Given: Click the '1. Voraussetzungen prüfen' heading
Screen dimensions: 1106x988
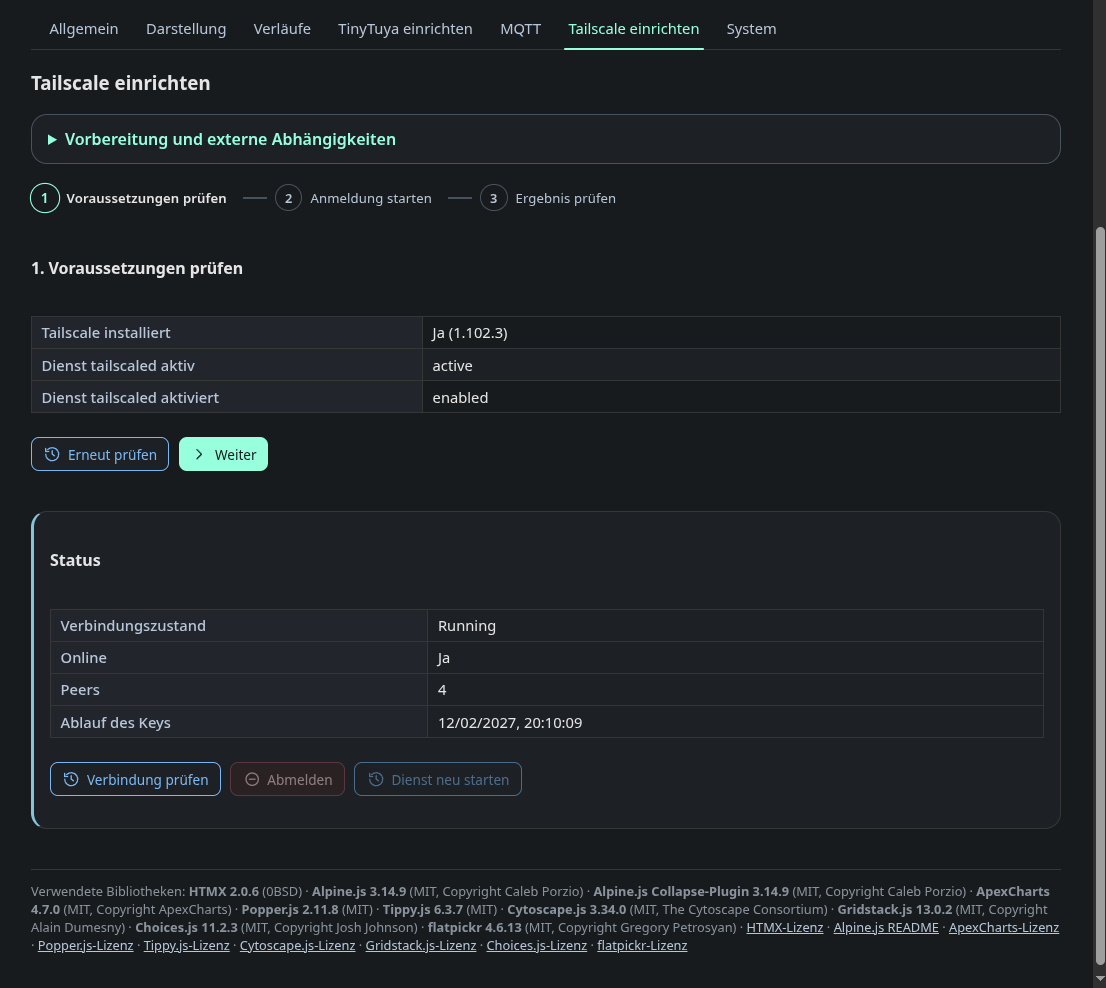Looking at the screenshot, I should coord(137,268).
